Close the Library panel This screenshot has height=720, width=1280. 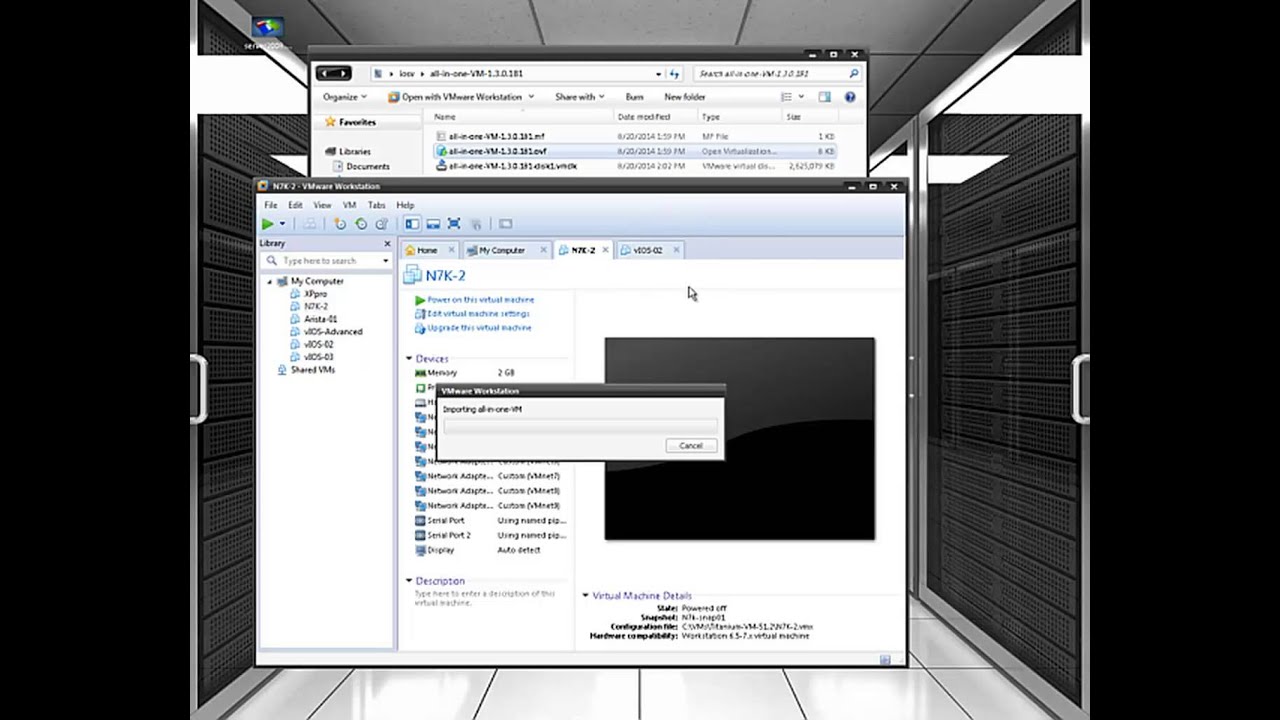click(x=387, y=244)
